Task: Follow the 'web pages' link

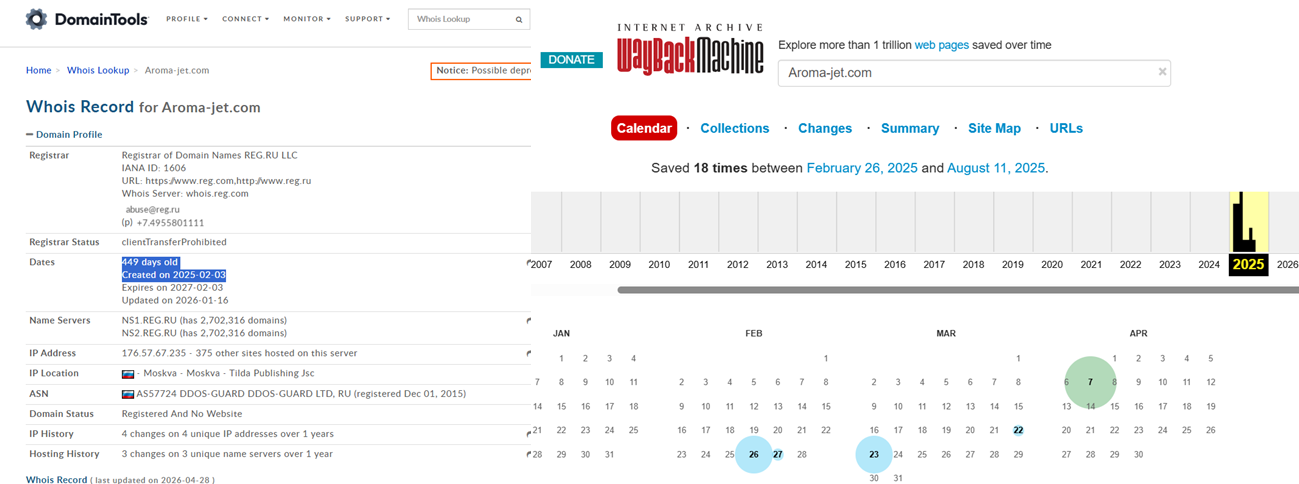Action: click(x=941, y=45)
